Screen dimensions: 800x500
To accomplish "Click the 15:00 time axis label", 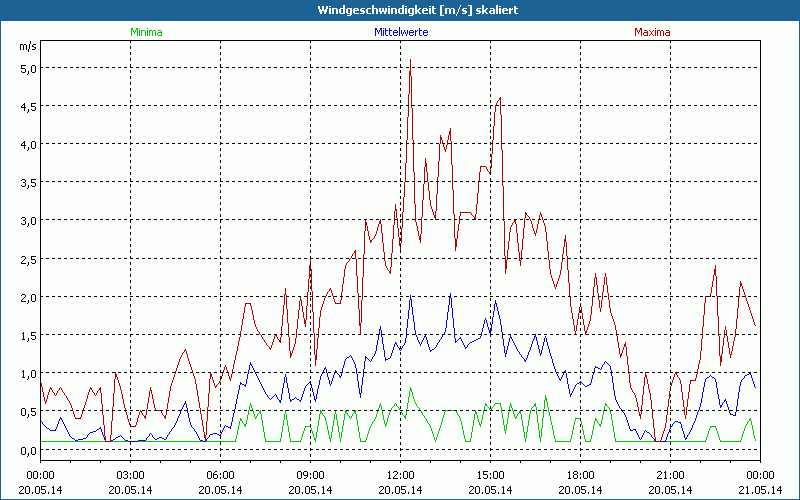I will [x=490, y=475].
